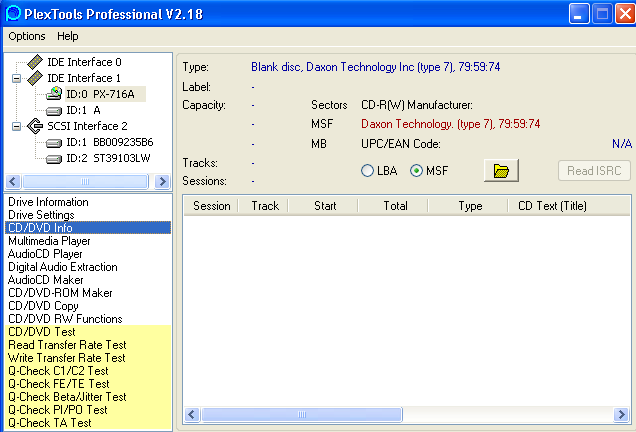The width and height of the screenshot is (636, 432).
Task: Open CD/DVD Copy function
Action: tap(88, 305)
